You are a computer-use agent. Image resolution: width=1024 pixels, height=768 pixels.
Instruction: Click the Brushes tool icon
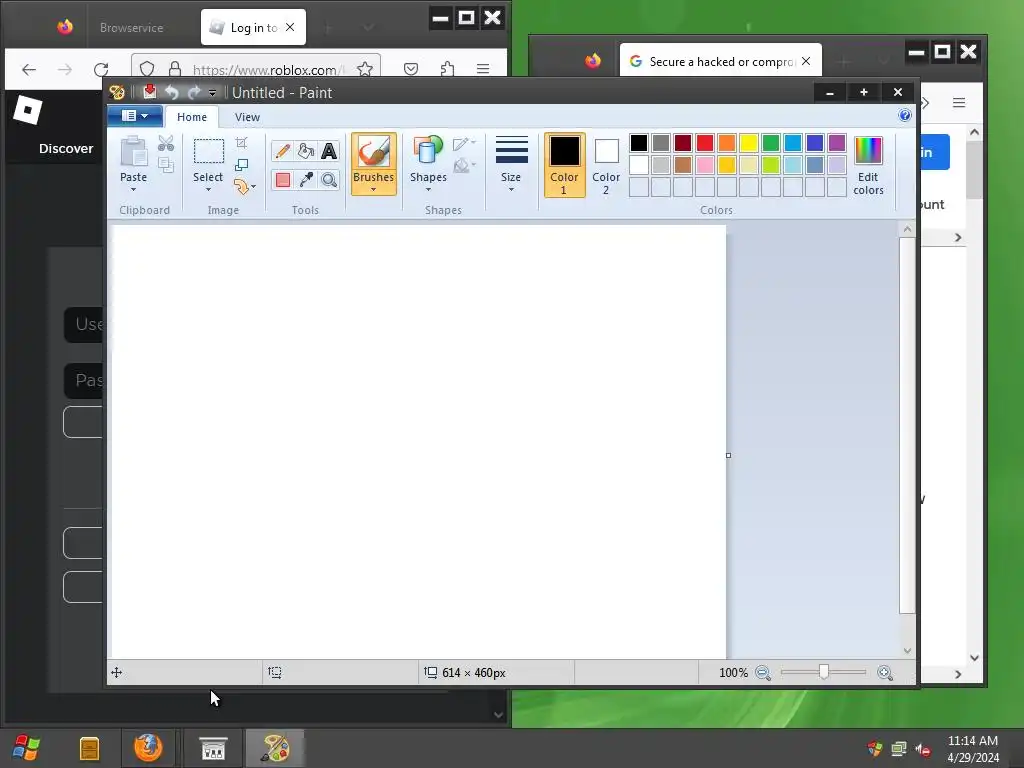tap(374, 152)
